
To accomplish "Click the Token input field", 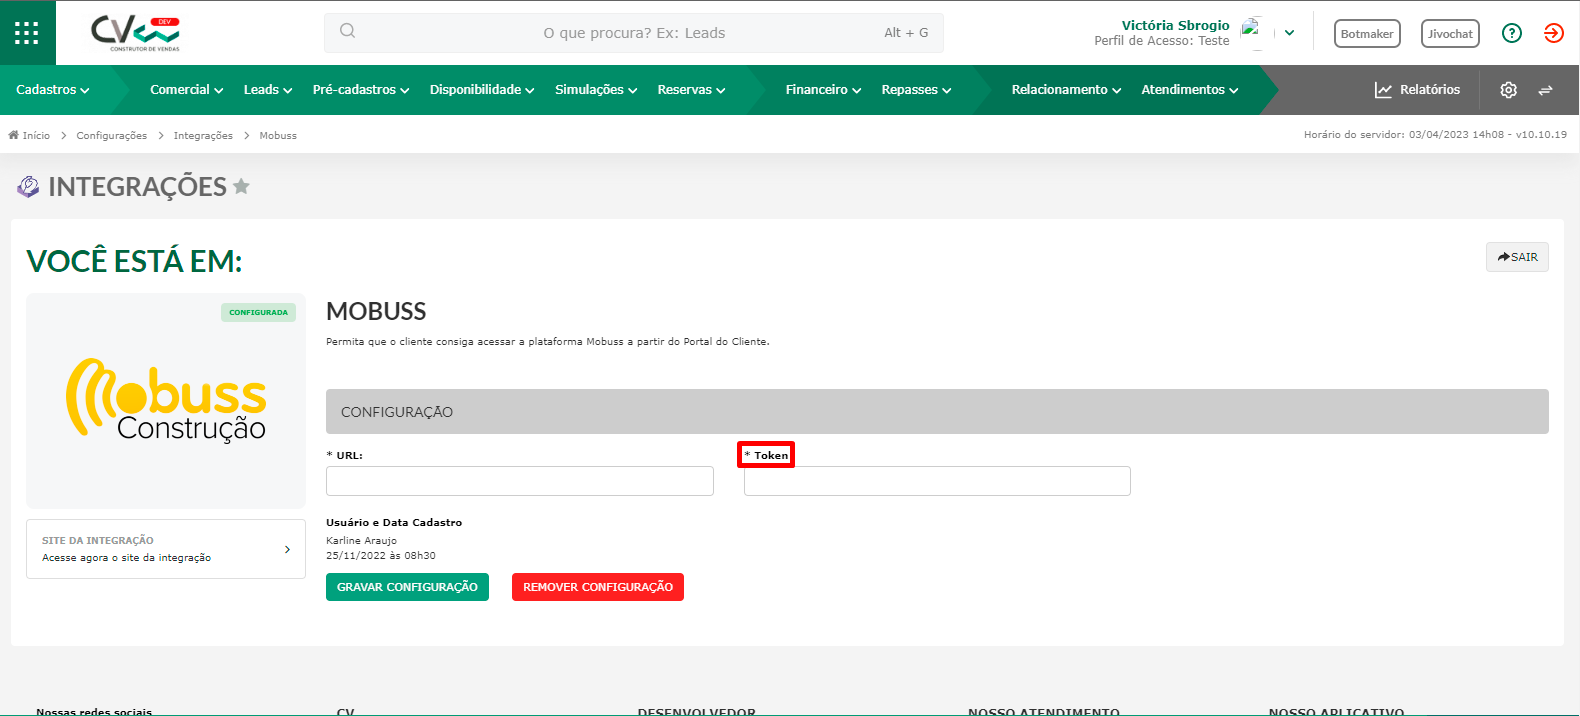I will click(x=937, y=481).
